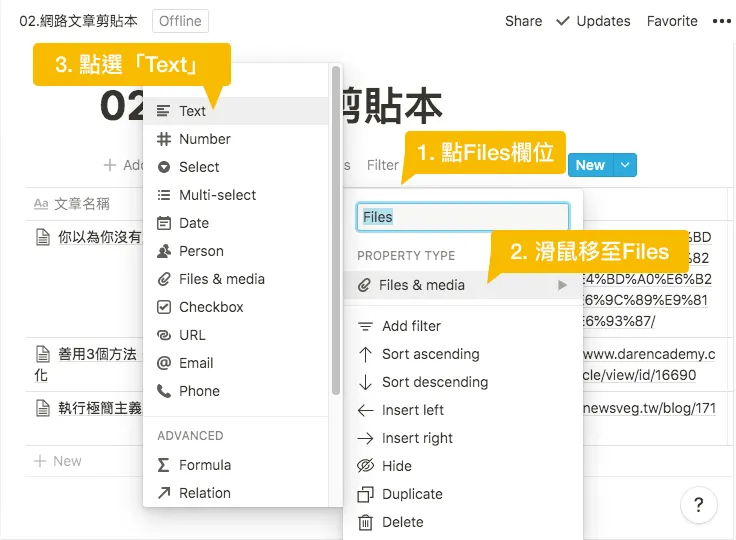This screenshot has height=540, width=736.
Task: Choose the Email property type
Action: 236,363
